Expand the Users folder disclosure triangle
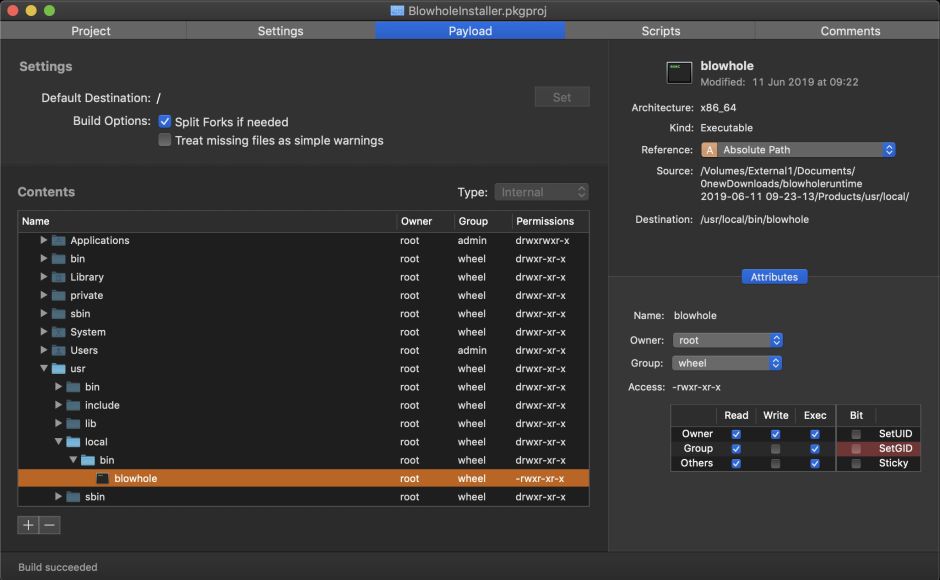Viewport: 940px width, 580px height. click(44, 350)
